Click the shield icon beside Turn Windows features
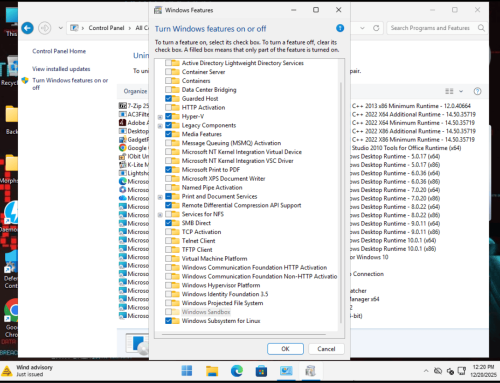The image size is (500, 383). pyautogui.click(x=25, y=80)
